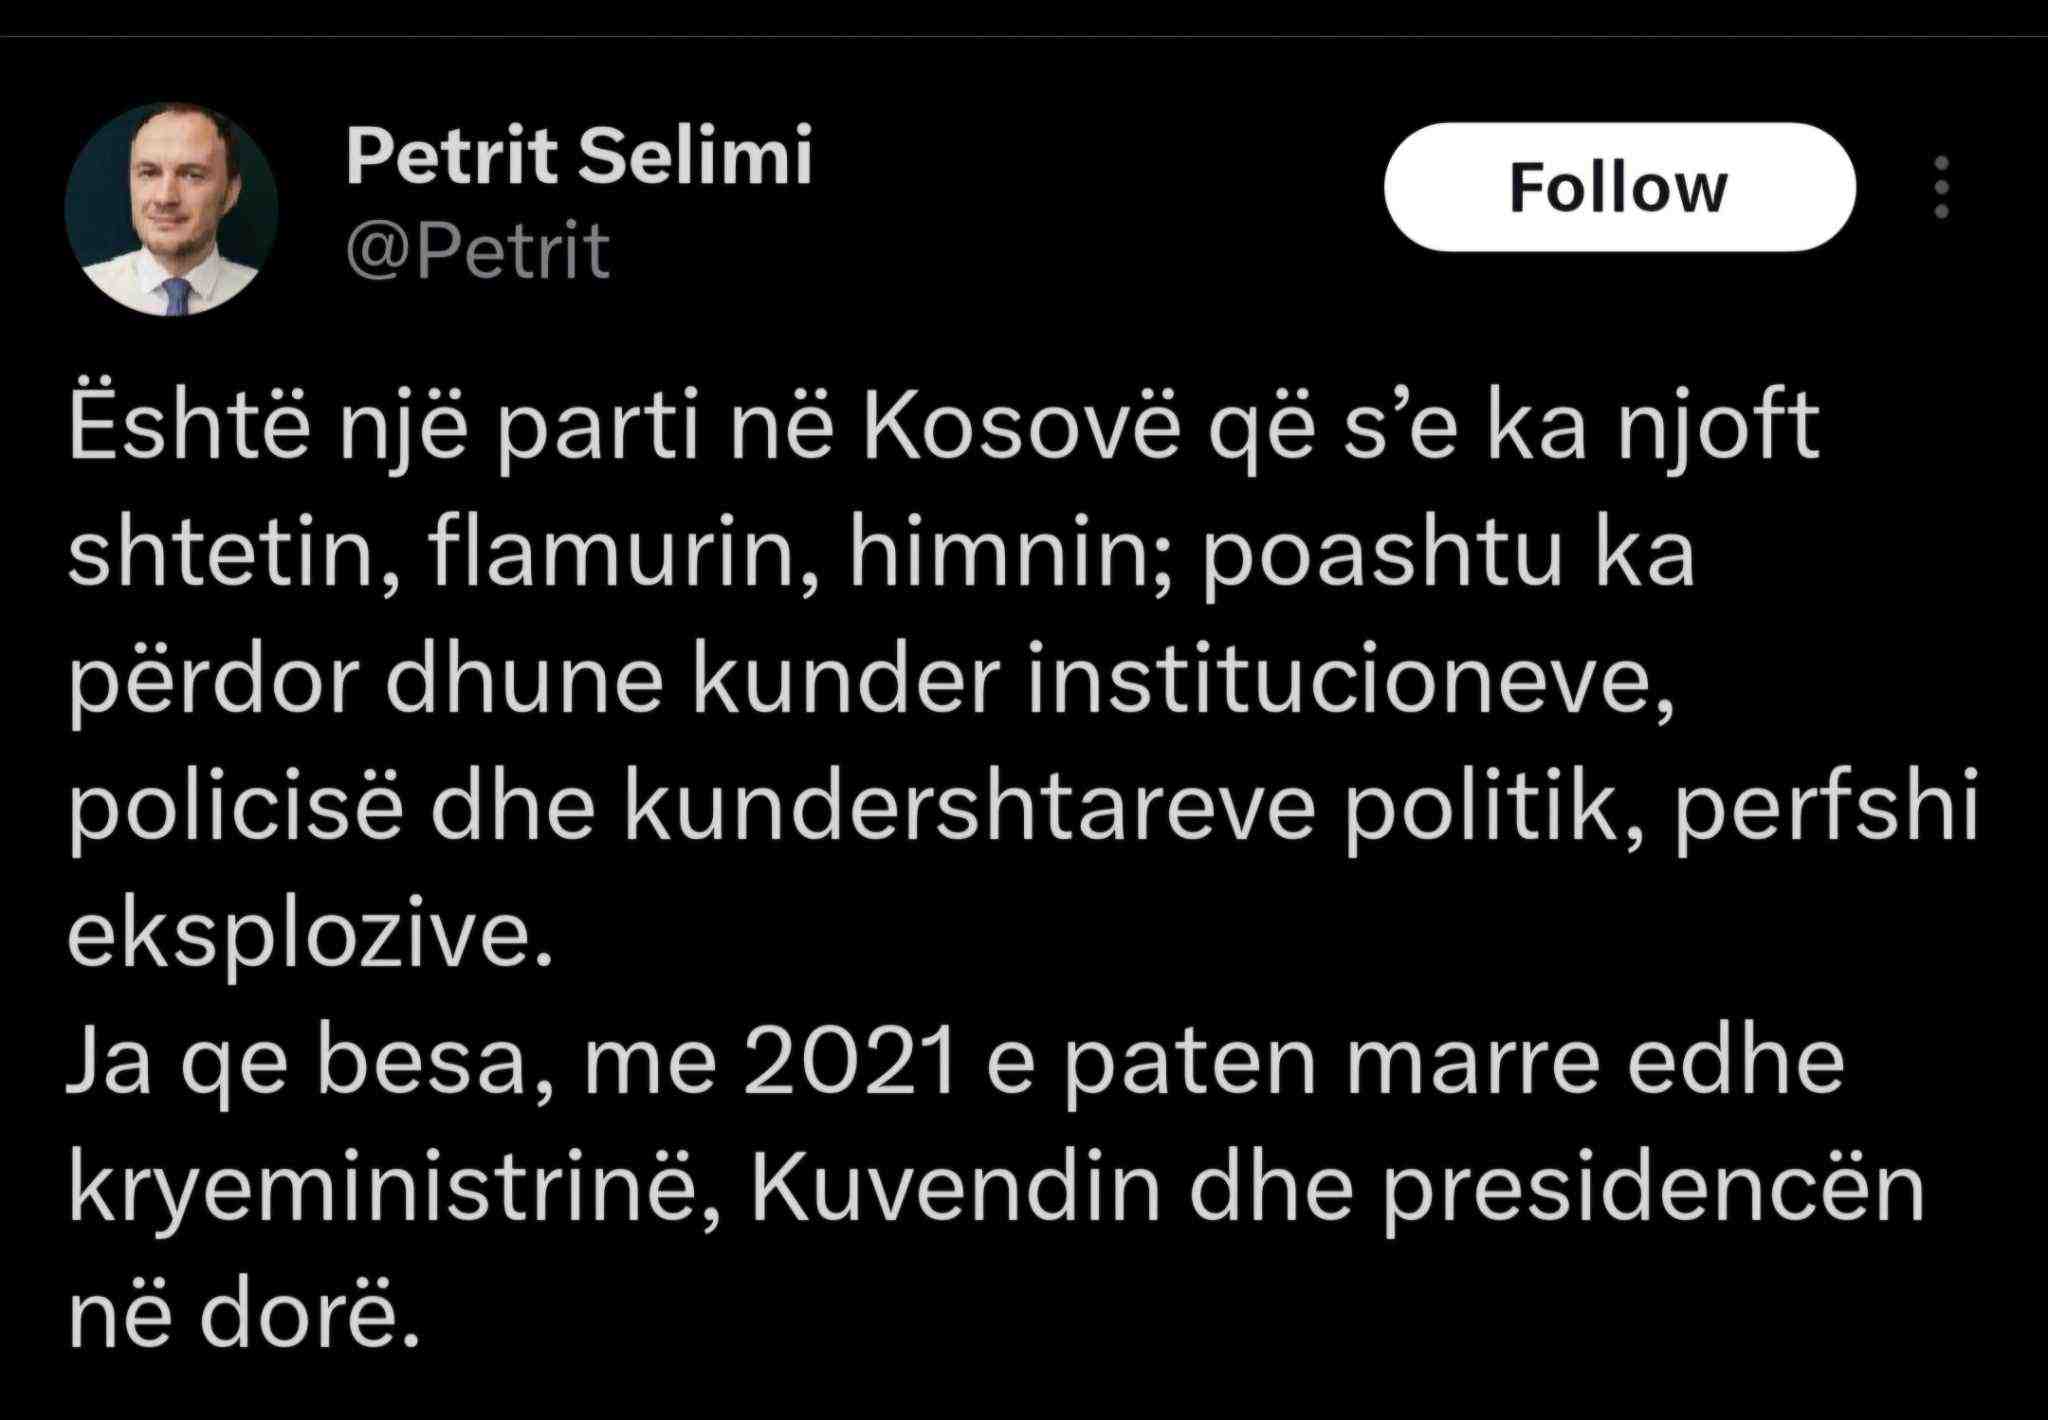Screen dimensions: 2048x1420
Task: Click the @Petrit handle
Action: (478, 250)
